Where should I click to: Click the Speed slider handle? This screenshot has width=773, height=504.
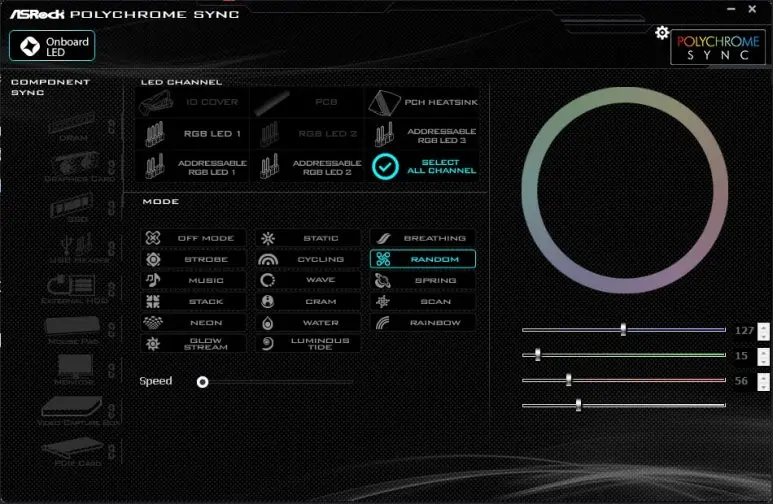[202, 382]
